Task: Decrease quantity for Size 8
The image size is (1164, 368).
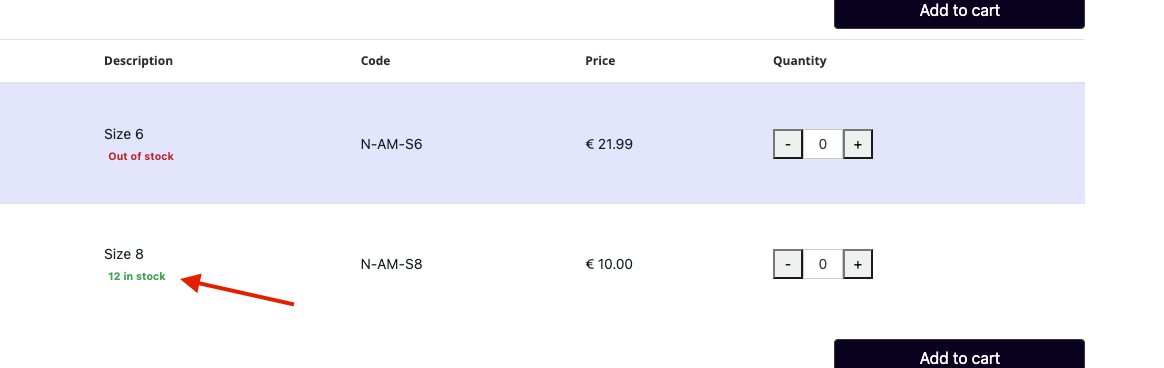Action: [x=788, y=264]
